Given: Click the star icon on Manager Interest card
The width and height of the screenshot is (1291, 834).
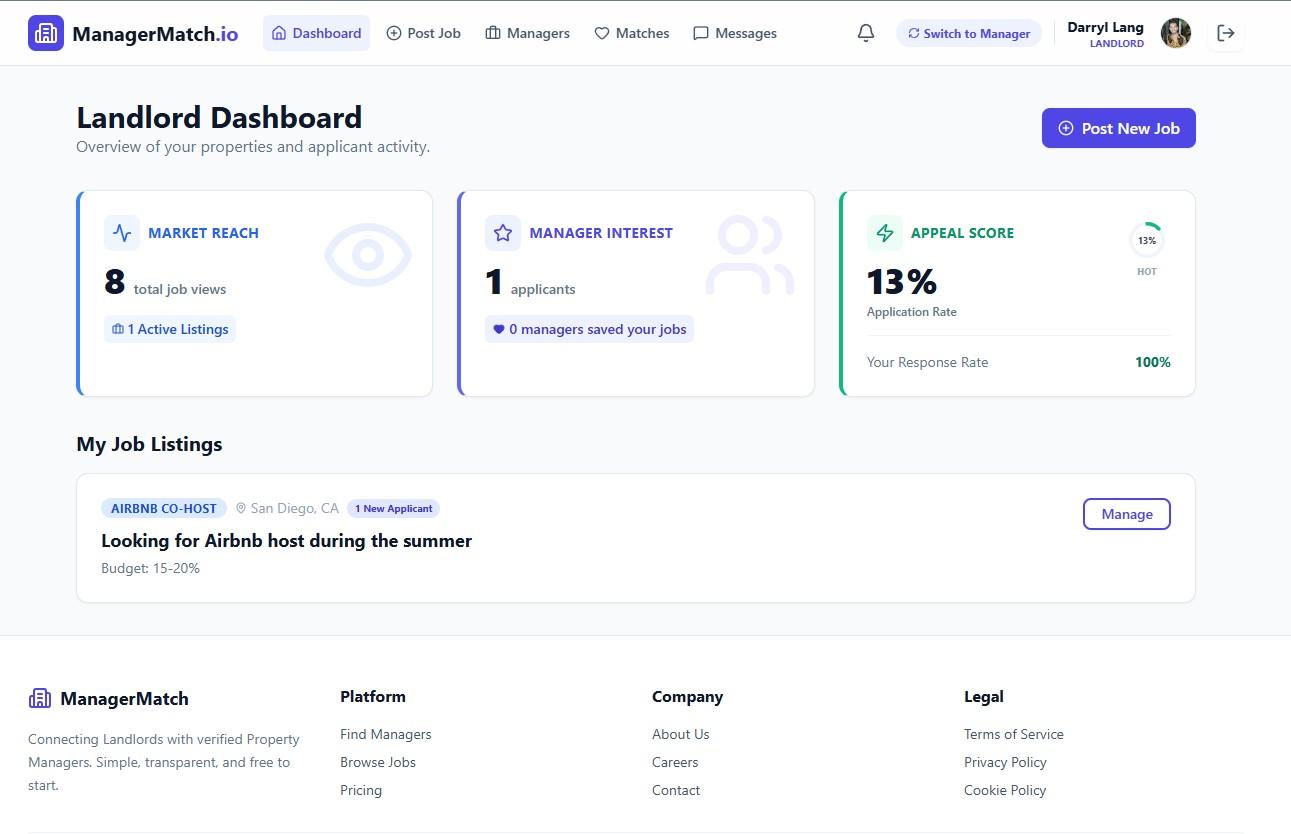Looking at the screenshot, I should point(503,232).
